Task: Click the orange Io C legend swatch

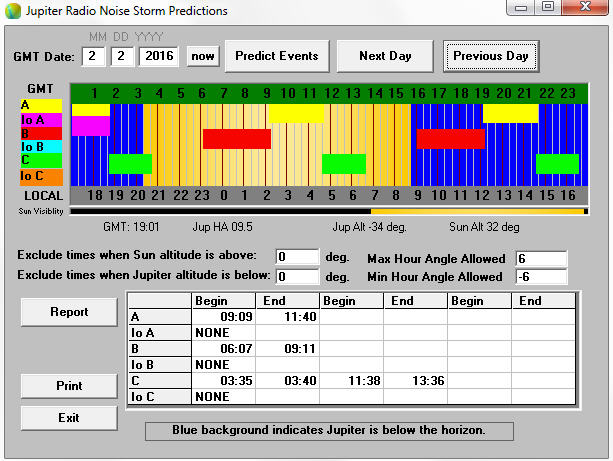Action: click(41, 177)
